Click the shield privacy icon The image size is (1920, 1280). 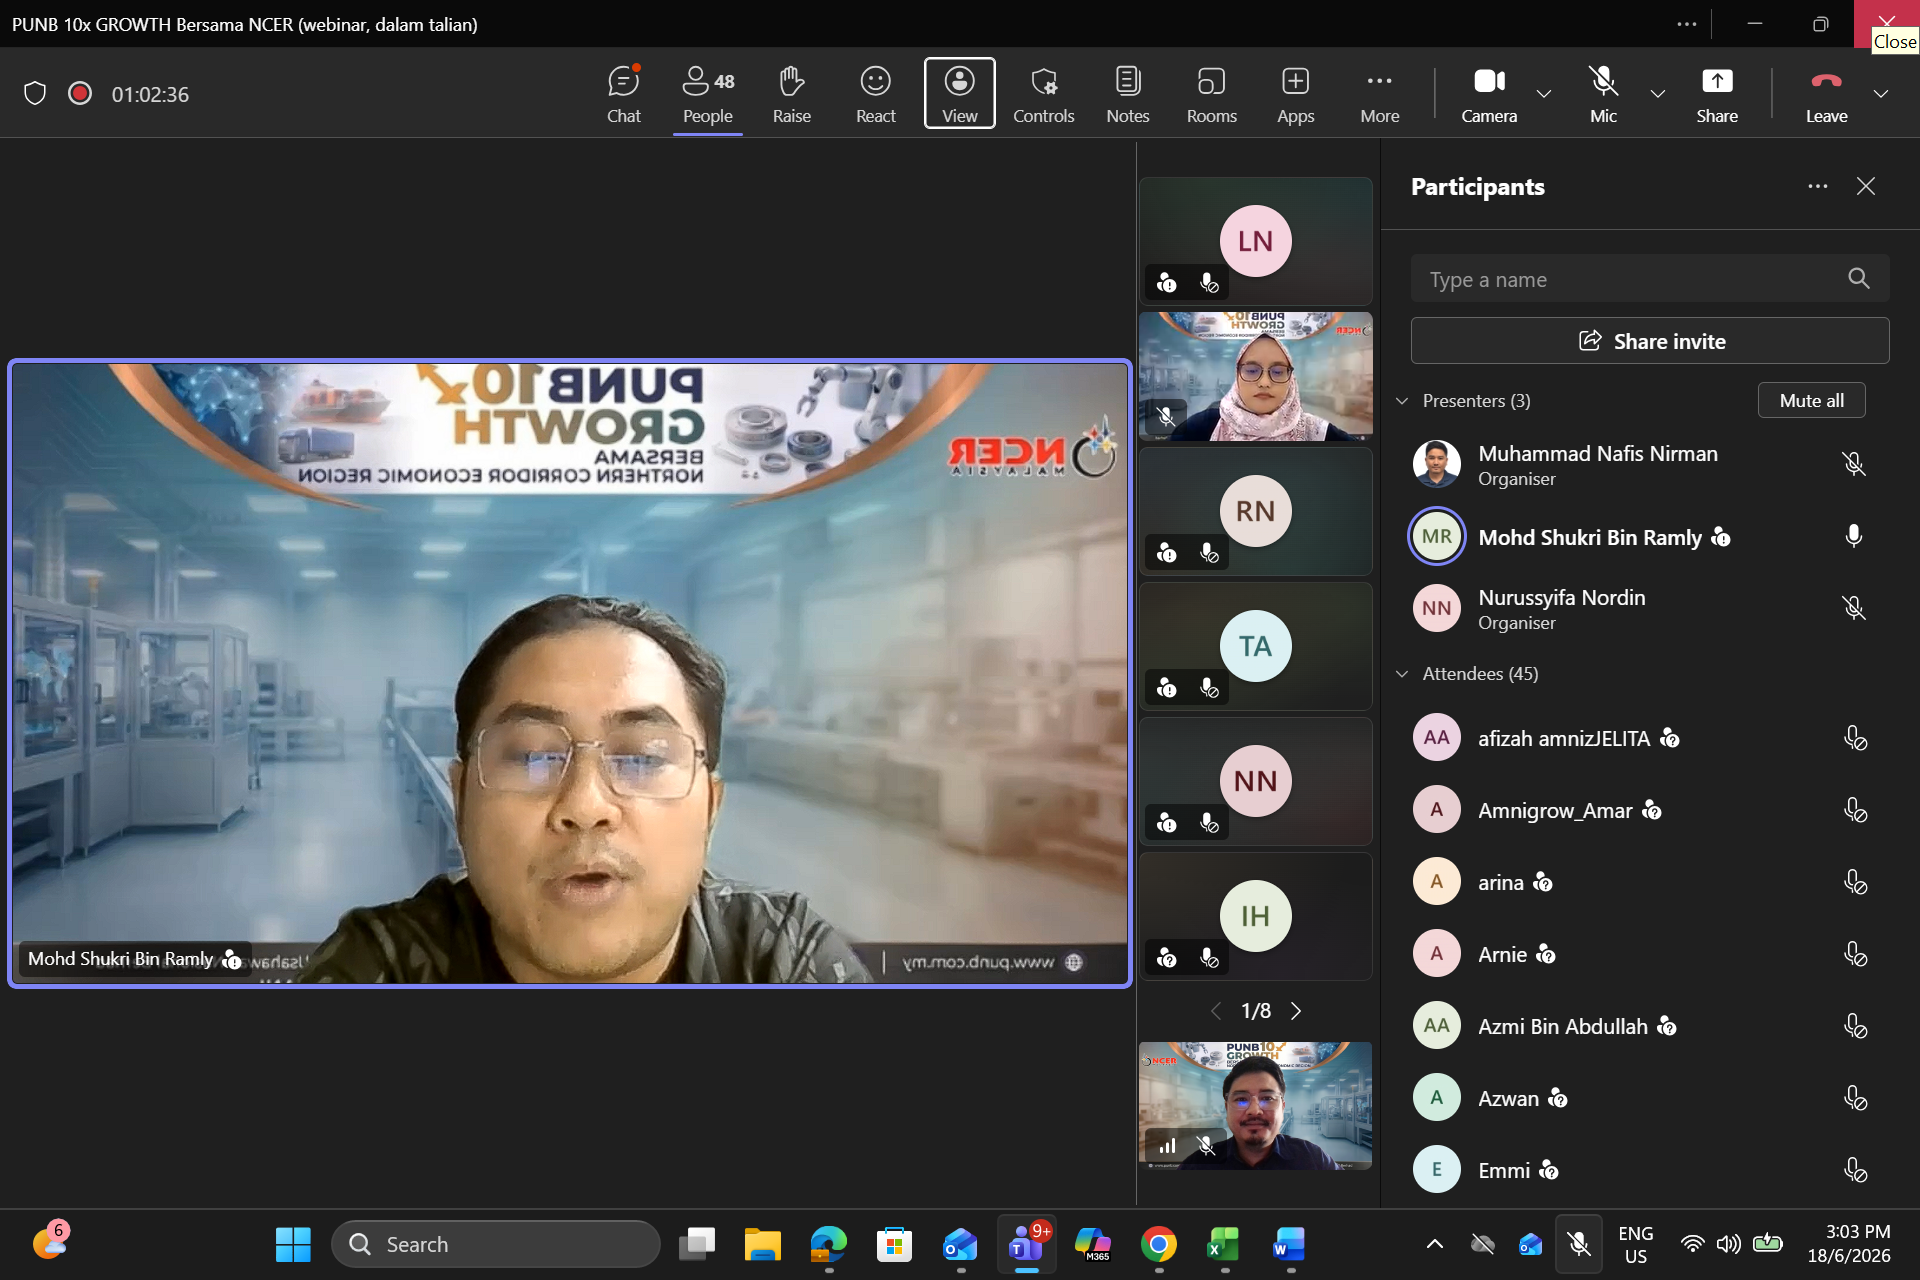click(35, 94)
